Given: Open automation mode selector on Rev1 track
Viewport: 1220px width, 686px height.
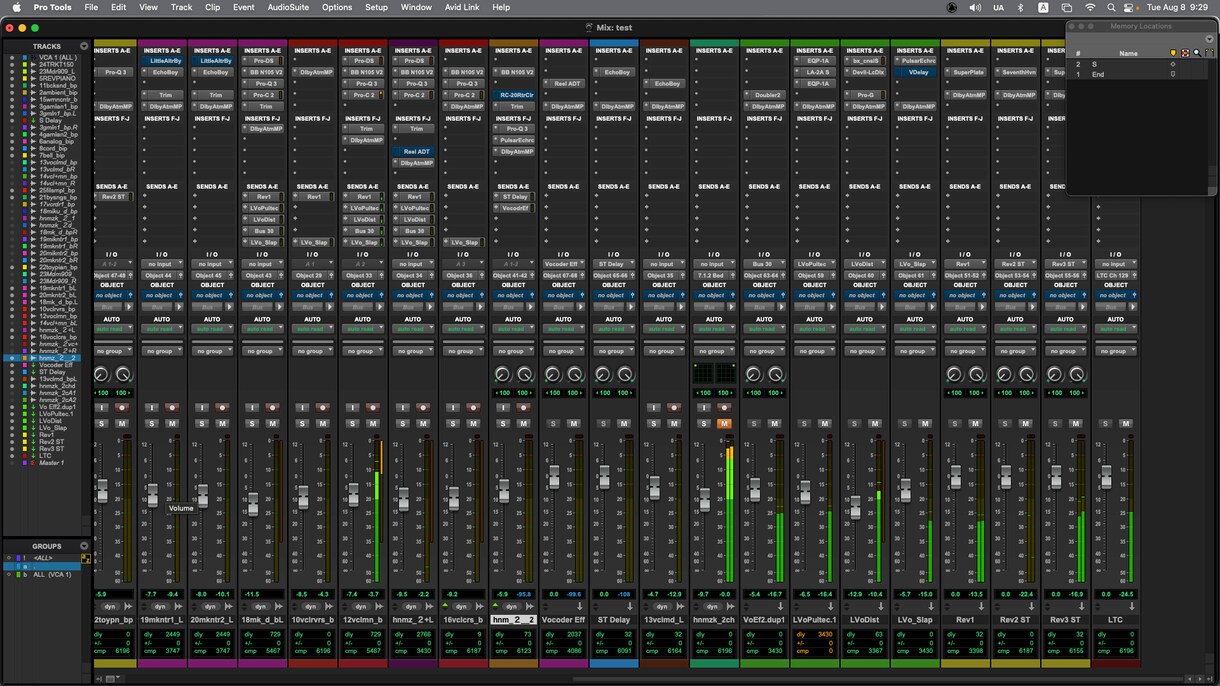Looking at the screenshot, I should pos(964,329).
